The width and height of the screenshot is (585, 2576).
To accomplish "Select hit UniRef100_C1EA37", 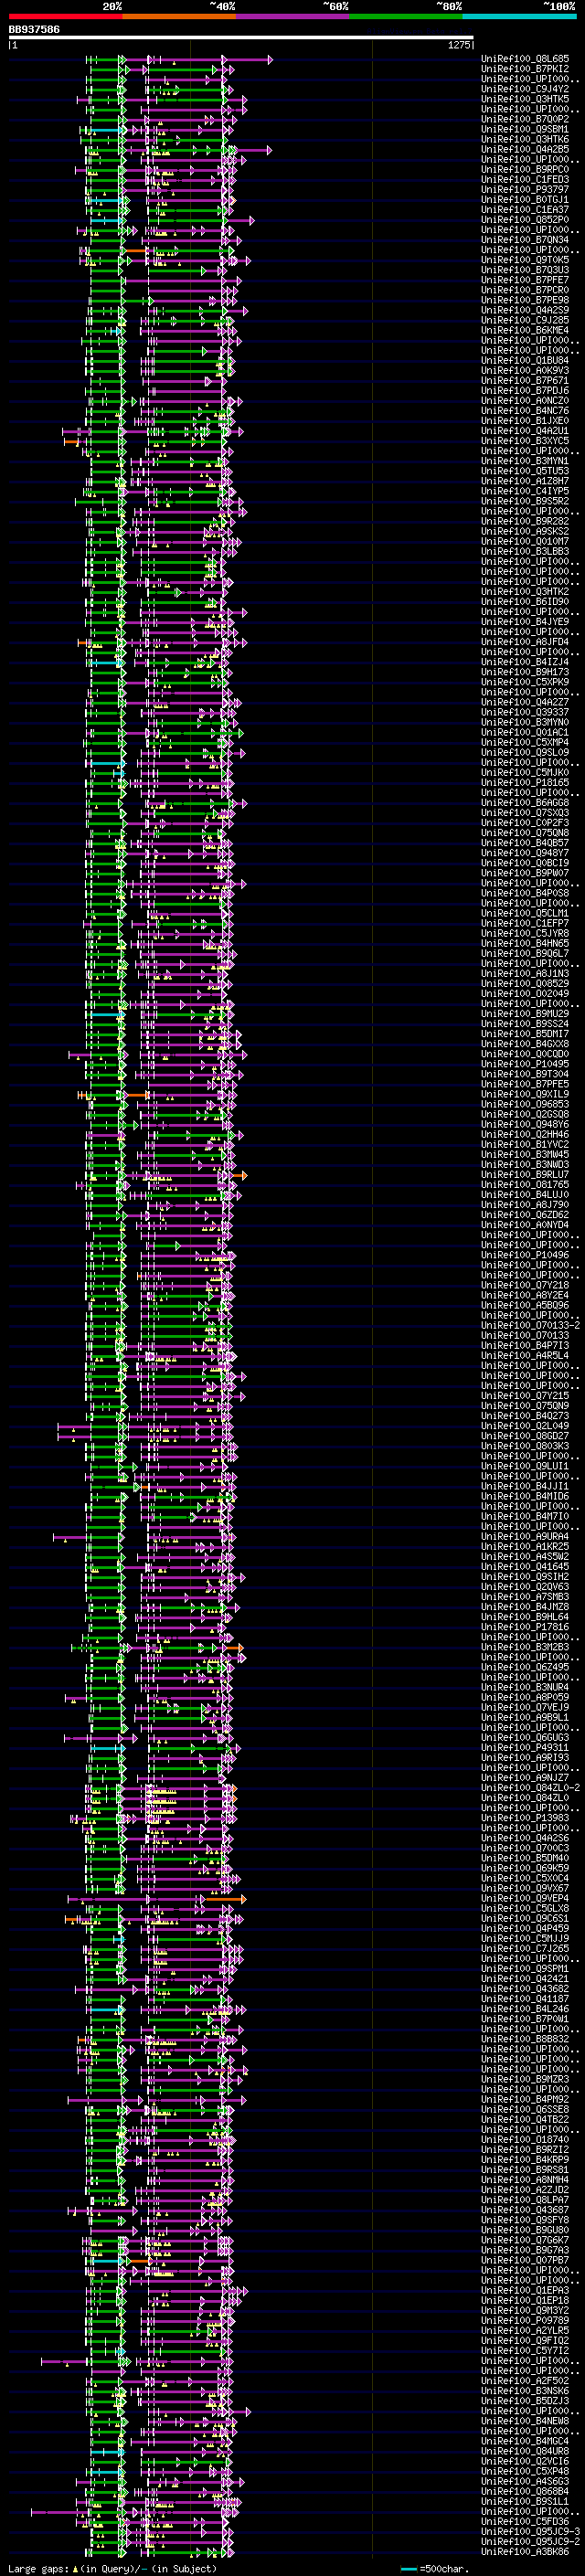I will pyautogui.click(x=525, y=209).
